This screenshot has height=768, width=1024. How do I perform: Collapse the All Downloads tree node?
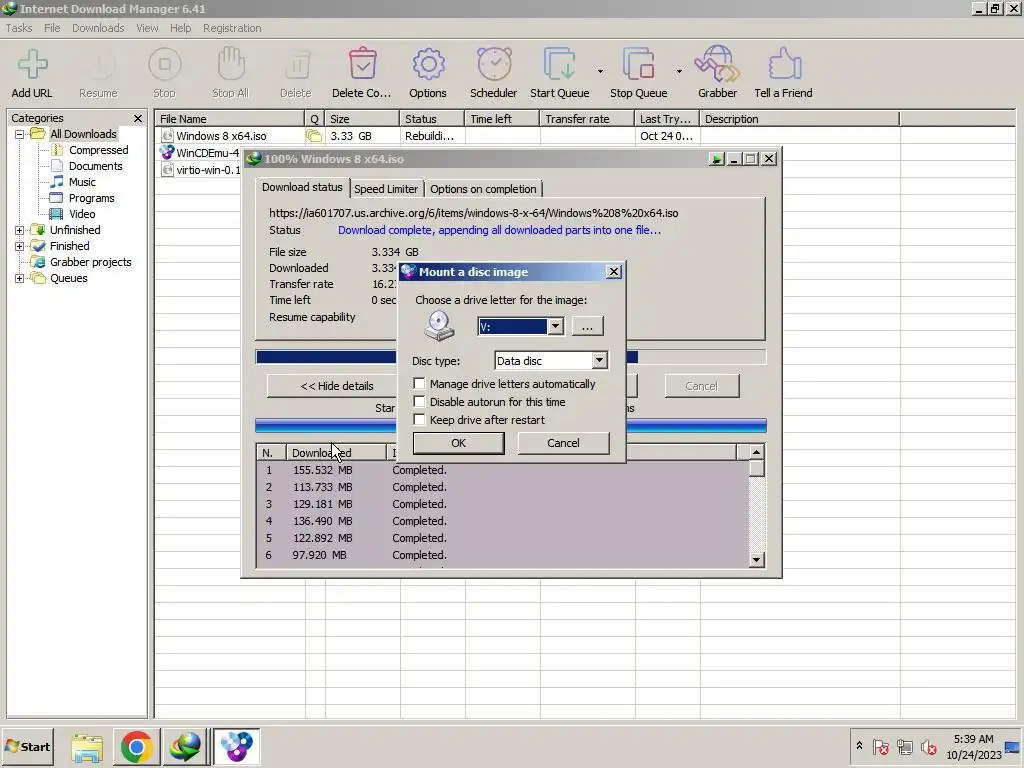20,135
